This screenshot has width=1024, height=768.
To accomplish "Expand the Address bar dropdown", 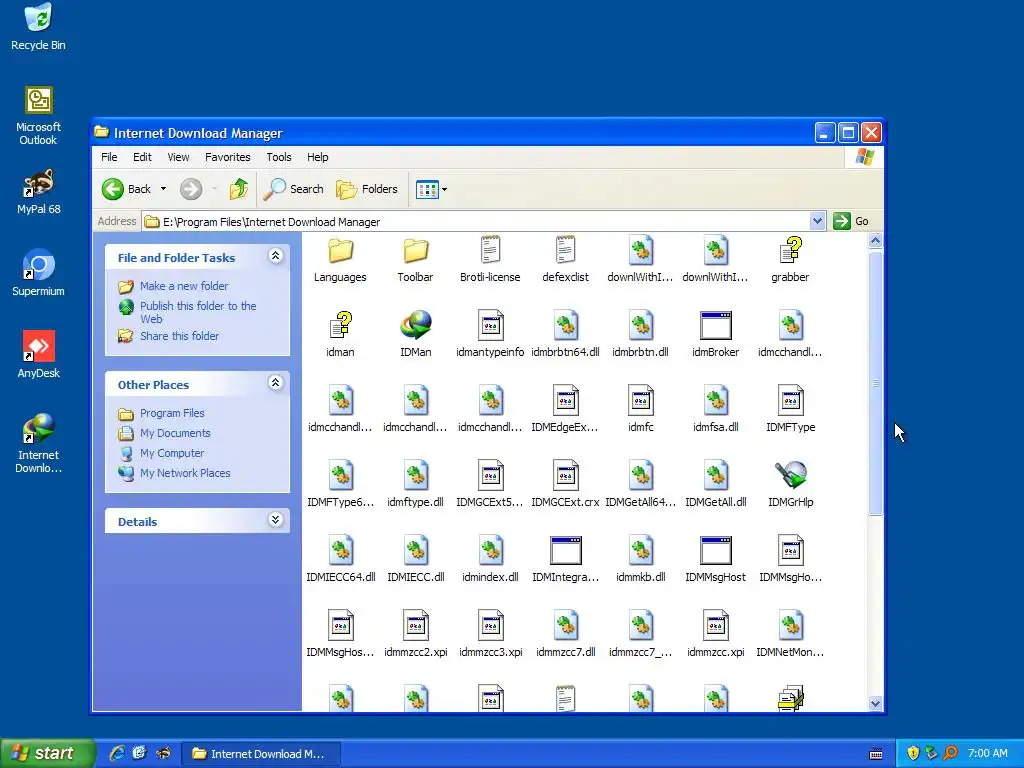I will point(817,221).
